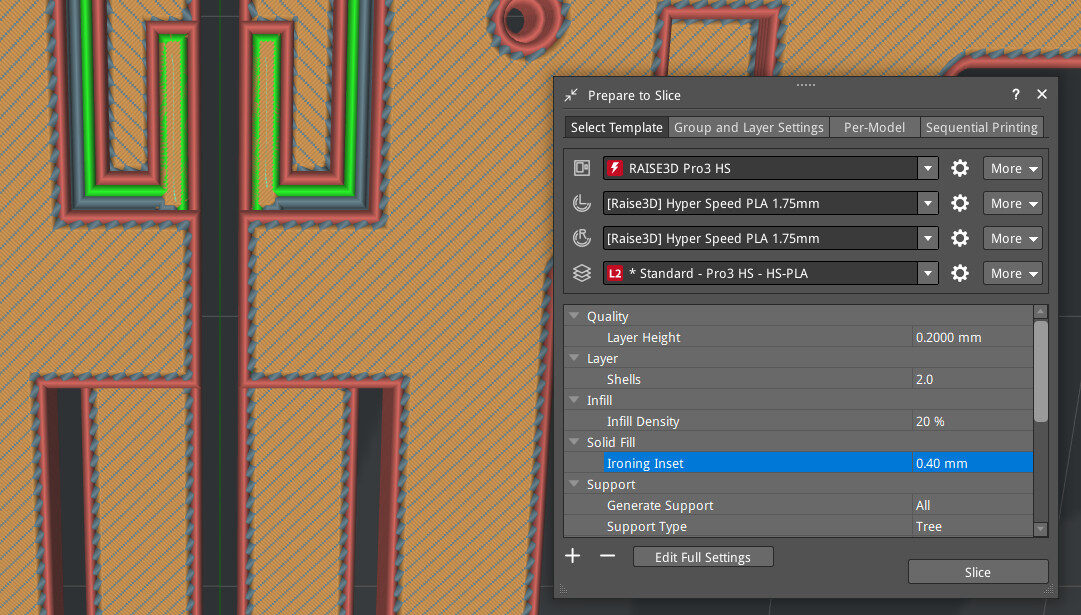Viewport: 1081px width, 615px height.
Task: Click the settings list scrollbar thumb
Action: point(1041,371)
